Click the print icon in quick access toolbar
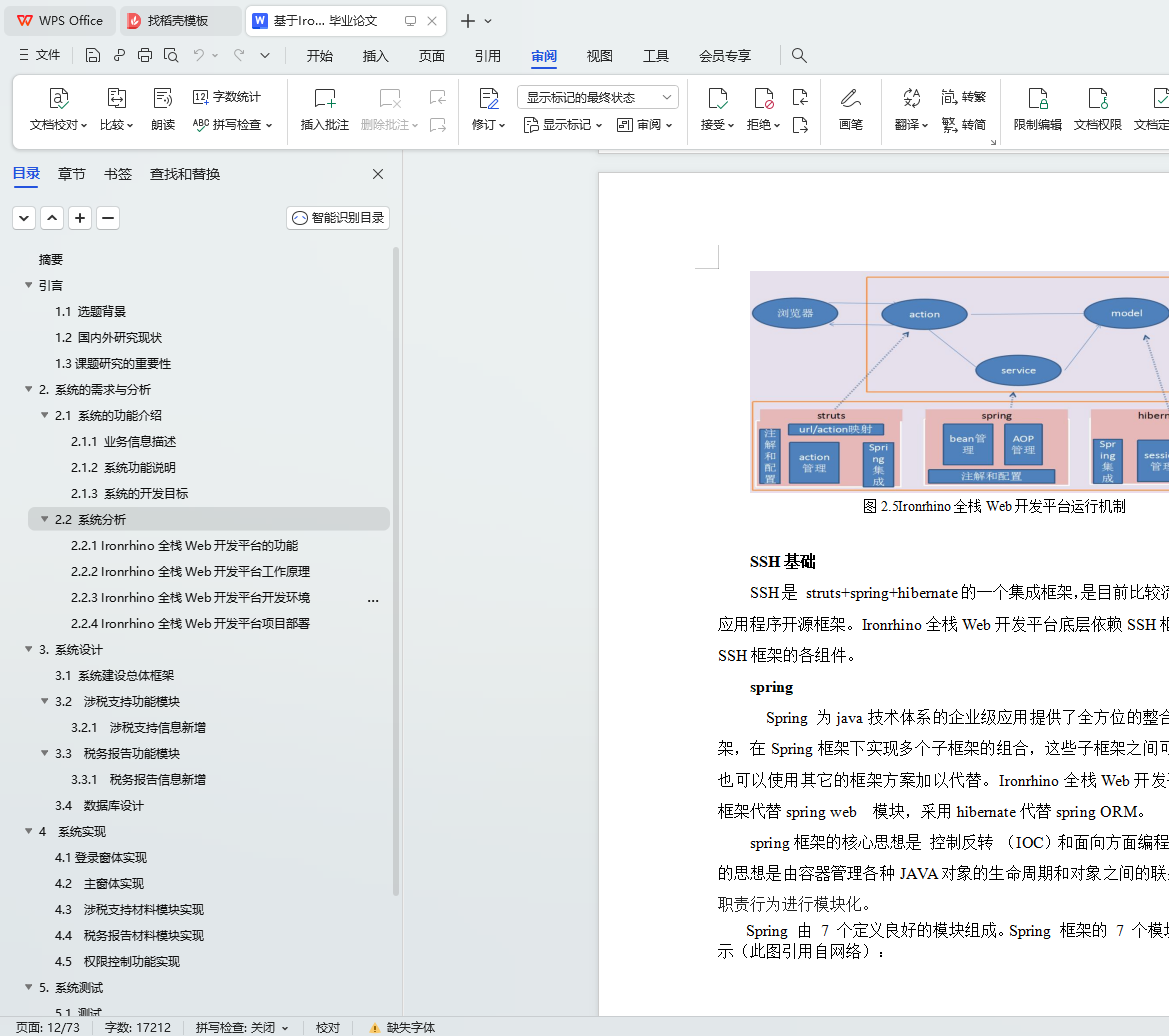This screenshot has height=1036, width=1169. [145, 56]
